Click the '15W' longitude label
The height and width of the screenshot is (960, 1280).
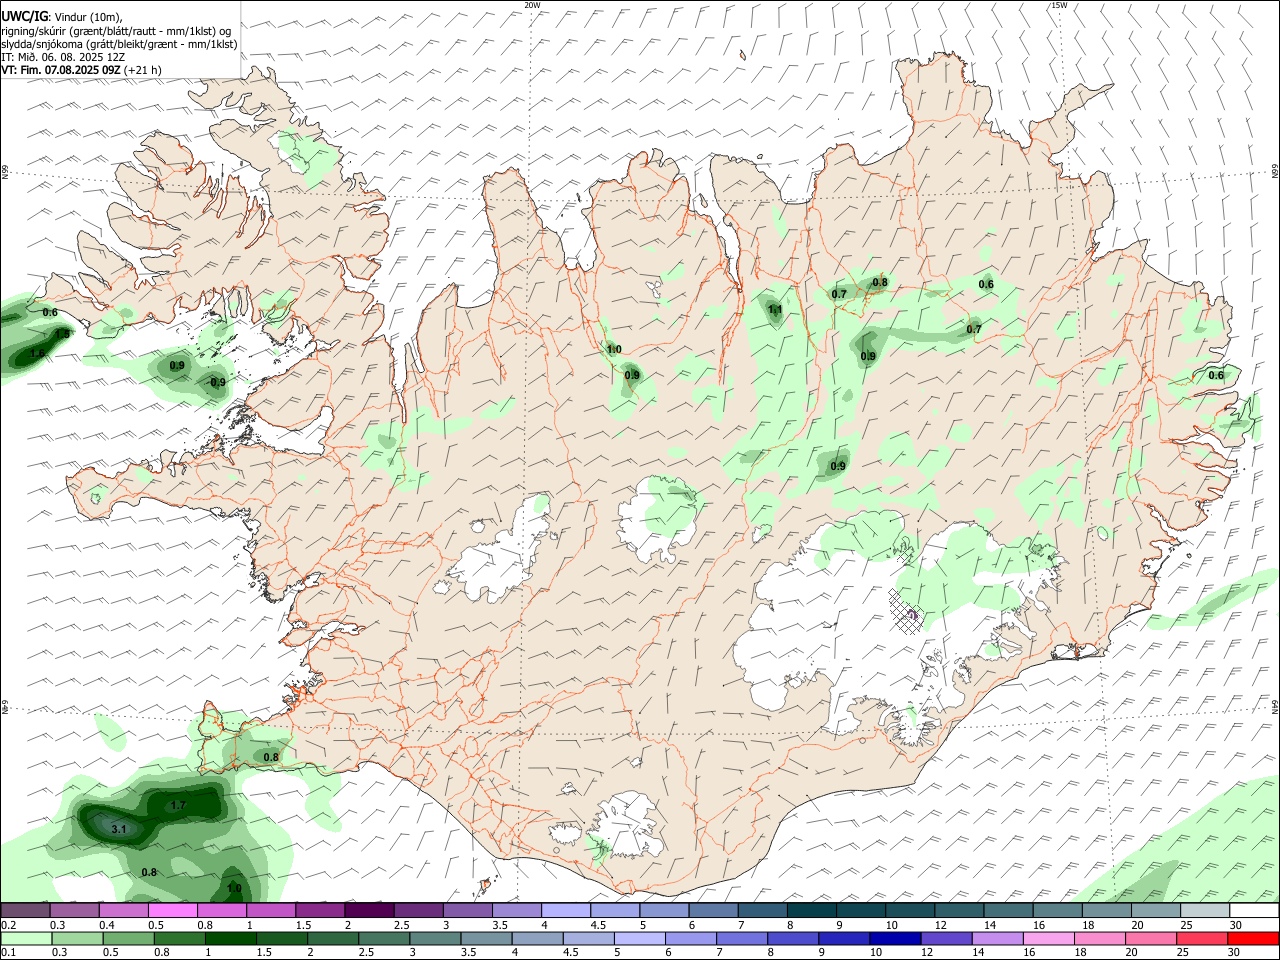[x=1059, y=5]
